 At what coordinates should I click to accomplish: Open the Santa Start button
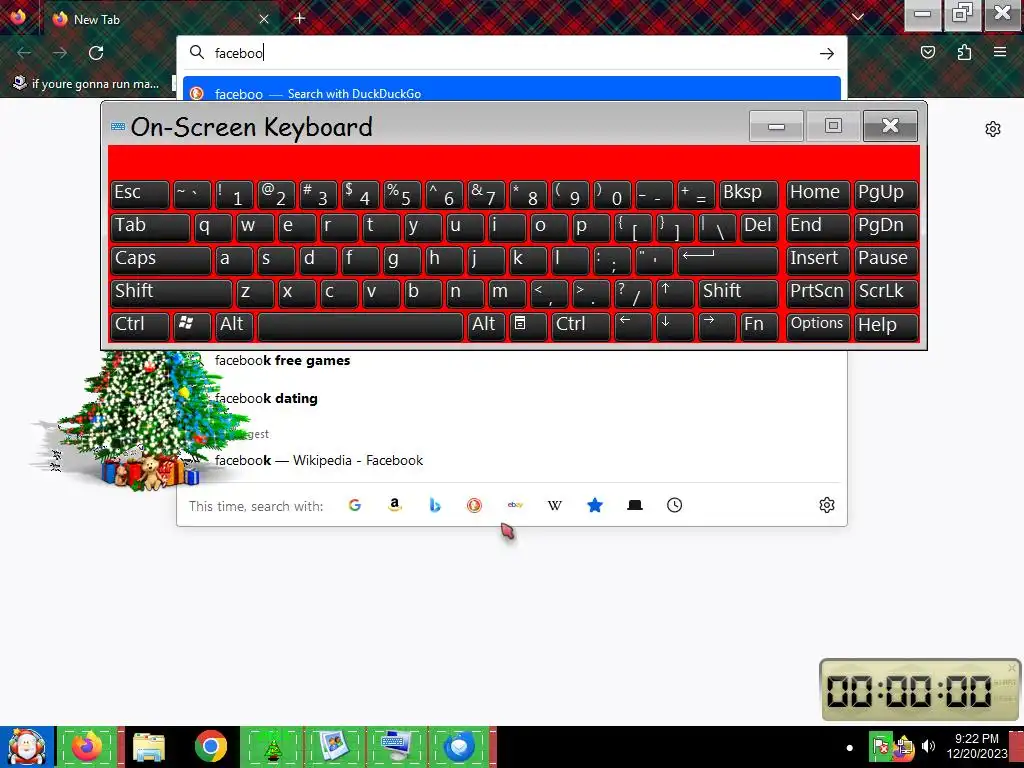click(x=27, y=747)
